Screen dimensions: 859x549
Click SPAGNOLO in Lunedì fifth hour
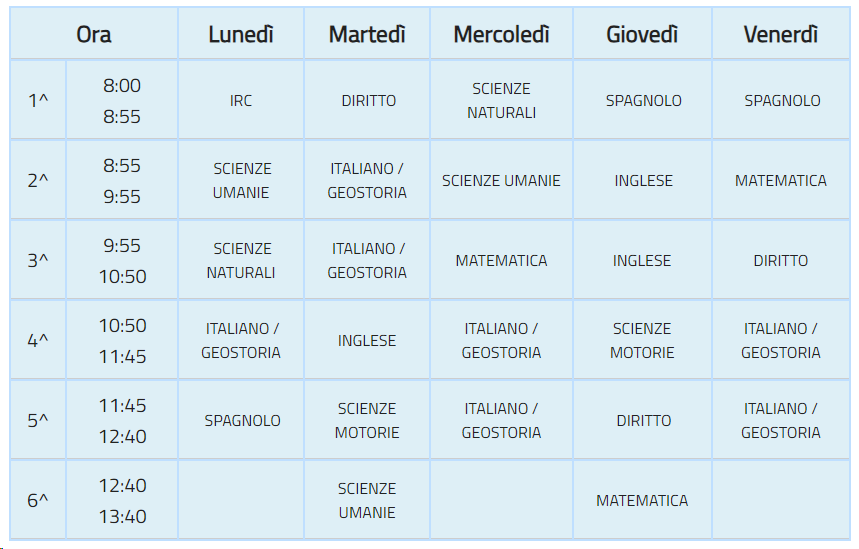240,420
